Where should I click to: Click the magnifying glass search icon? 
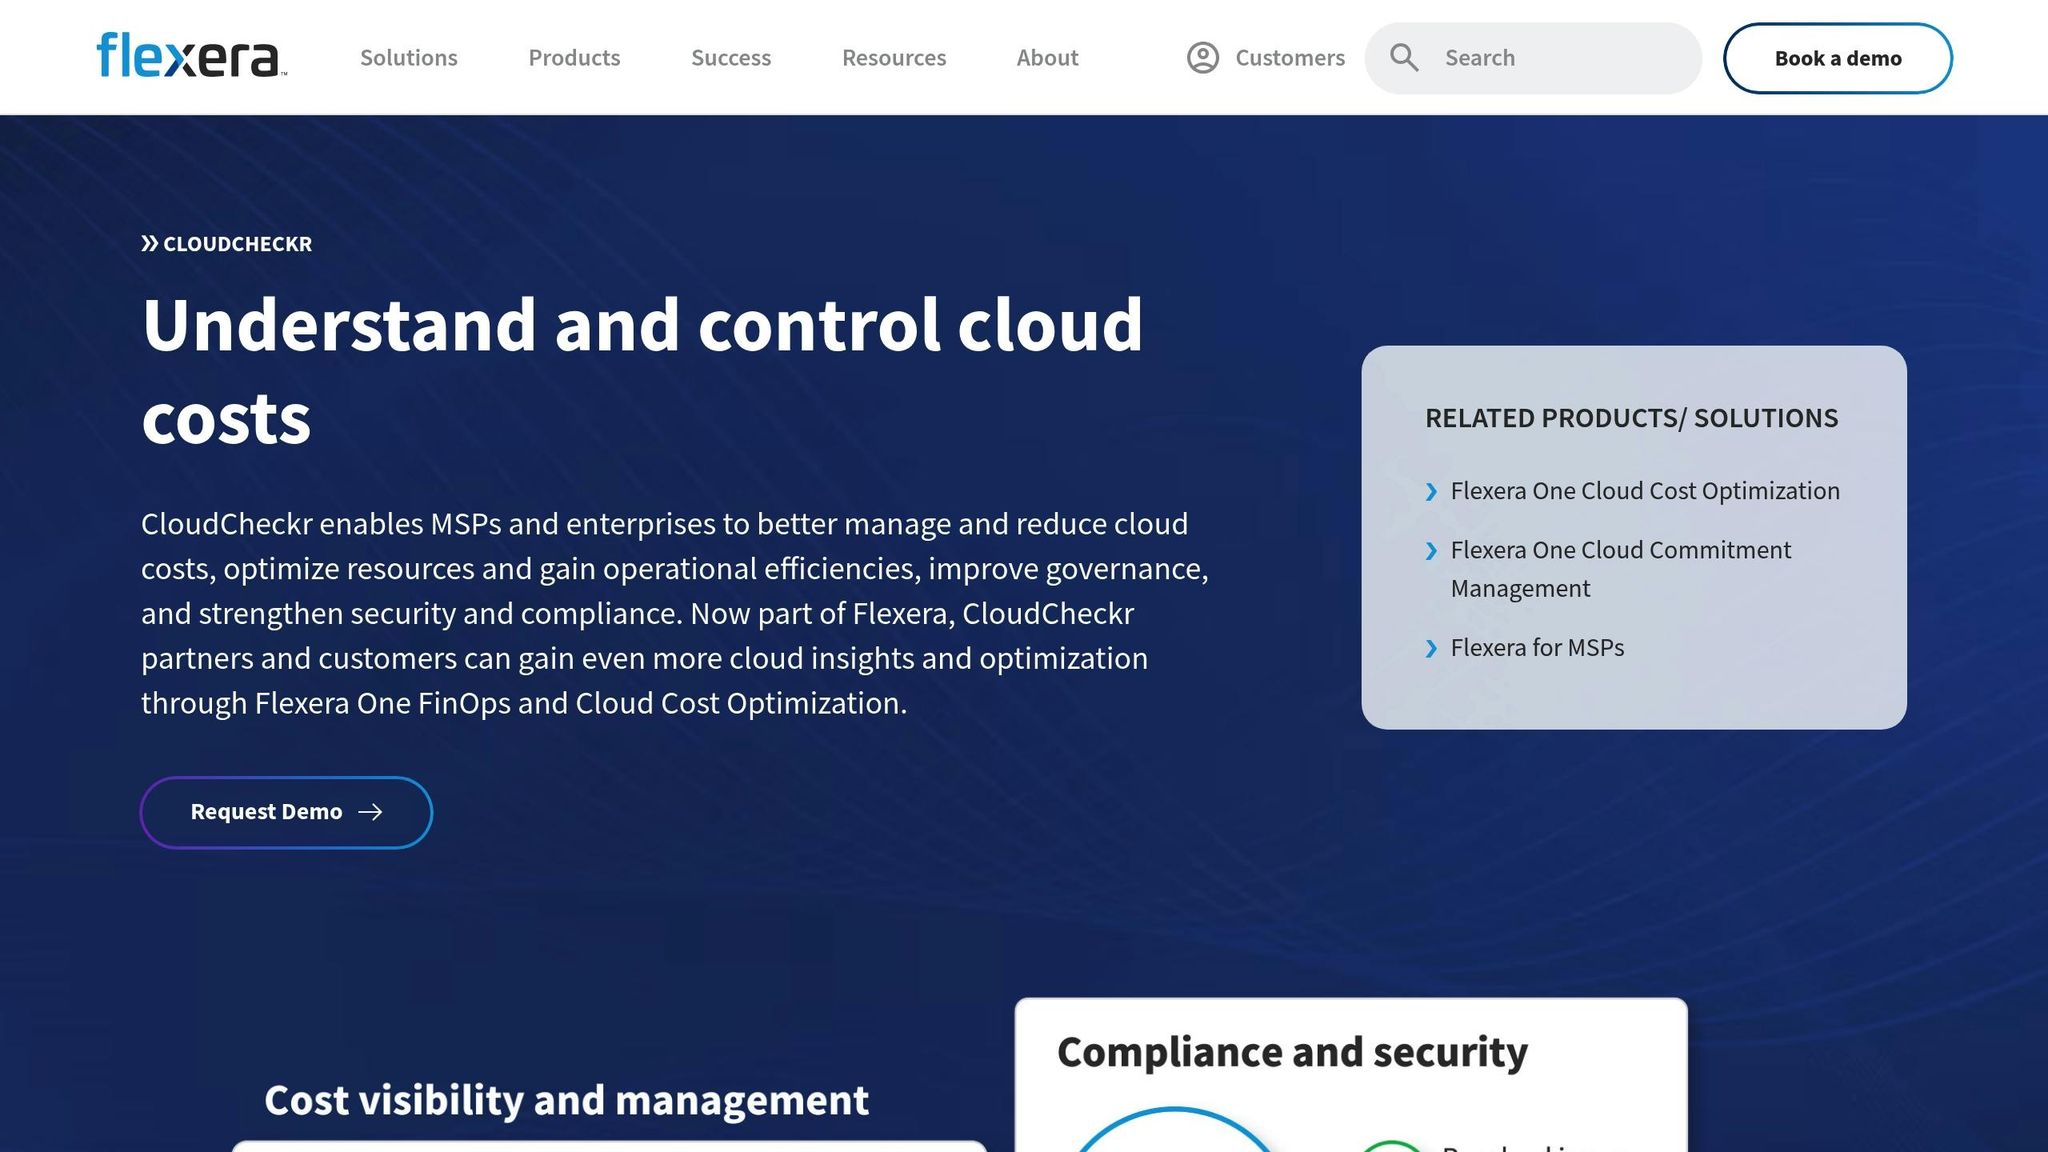[1404, 57]
